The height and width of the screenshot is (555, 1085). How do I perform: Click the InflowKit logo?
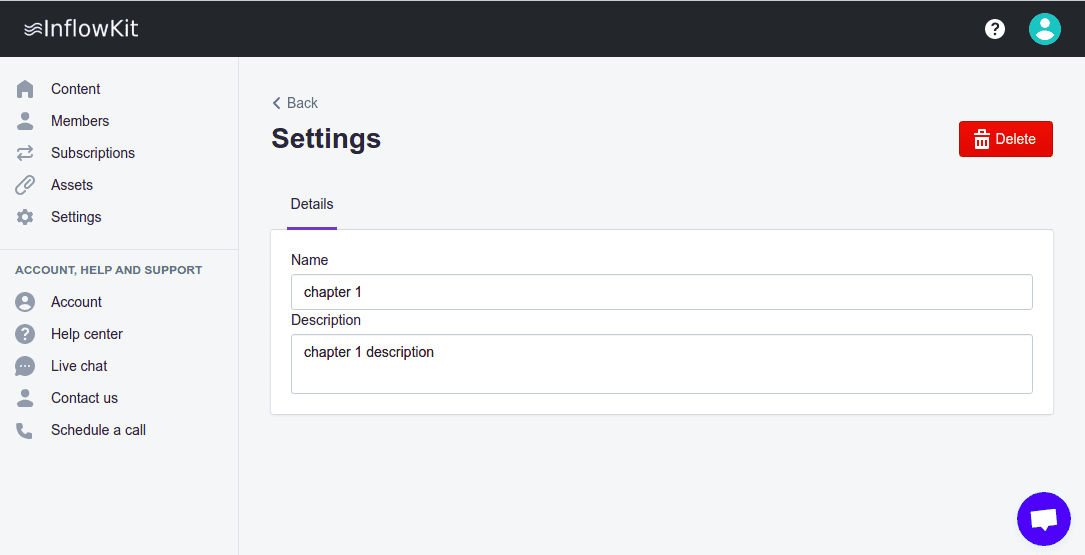81,29
